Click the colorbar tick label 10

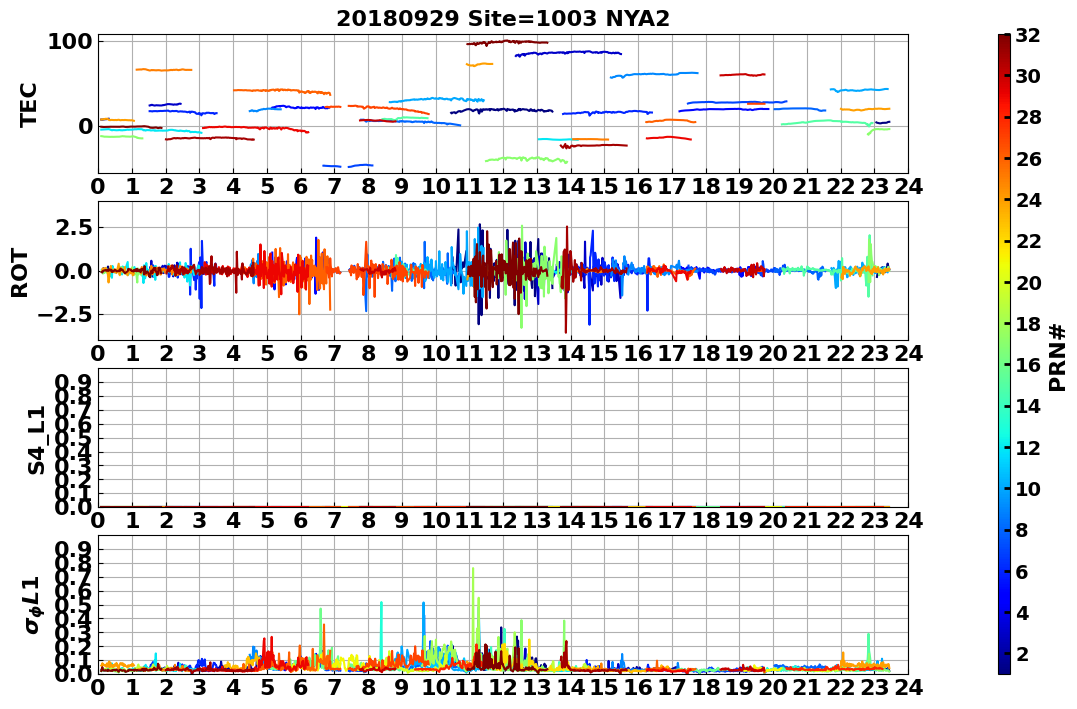(1028, 488)
